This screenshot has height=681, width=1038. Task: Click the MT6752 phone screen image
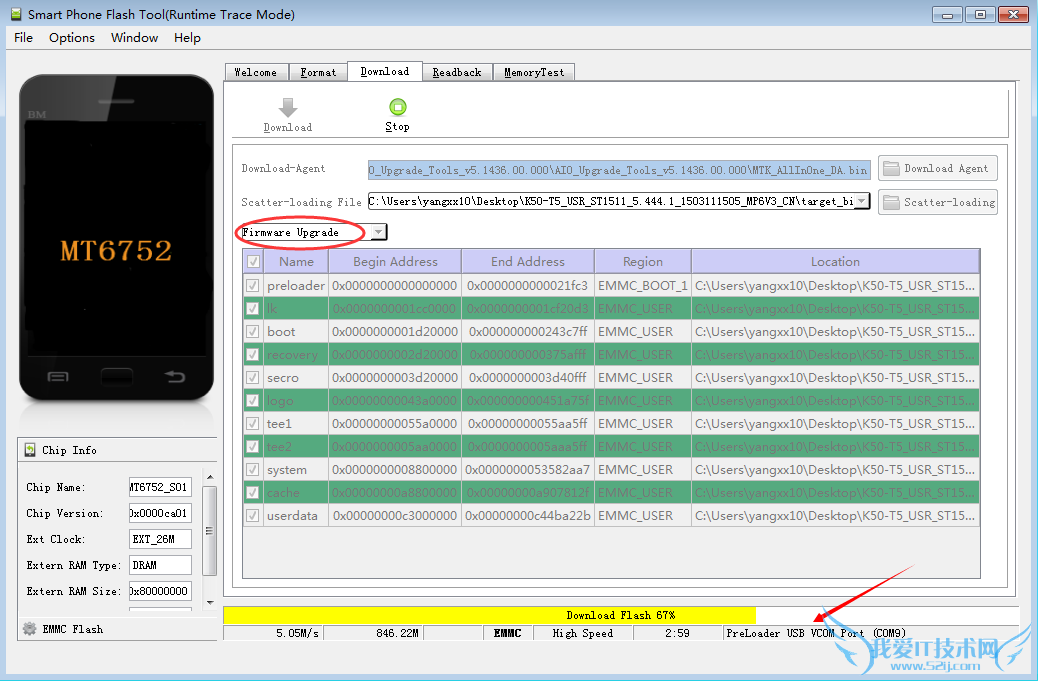(116, 238)
